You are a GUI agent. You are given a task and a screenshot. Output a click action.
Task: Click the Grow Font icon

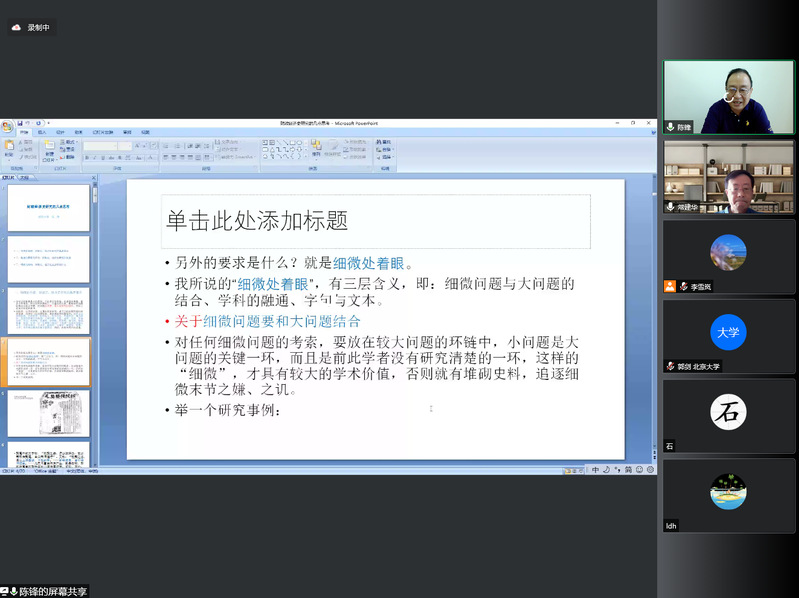coord(137,146)
